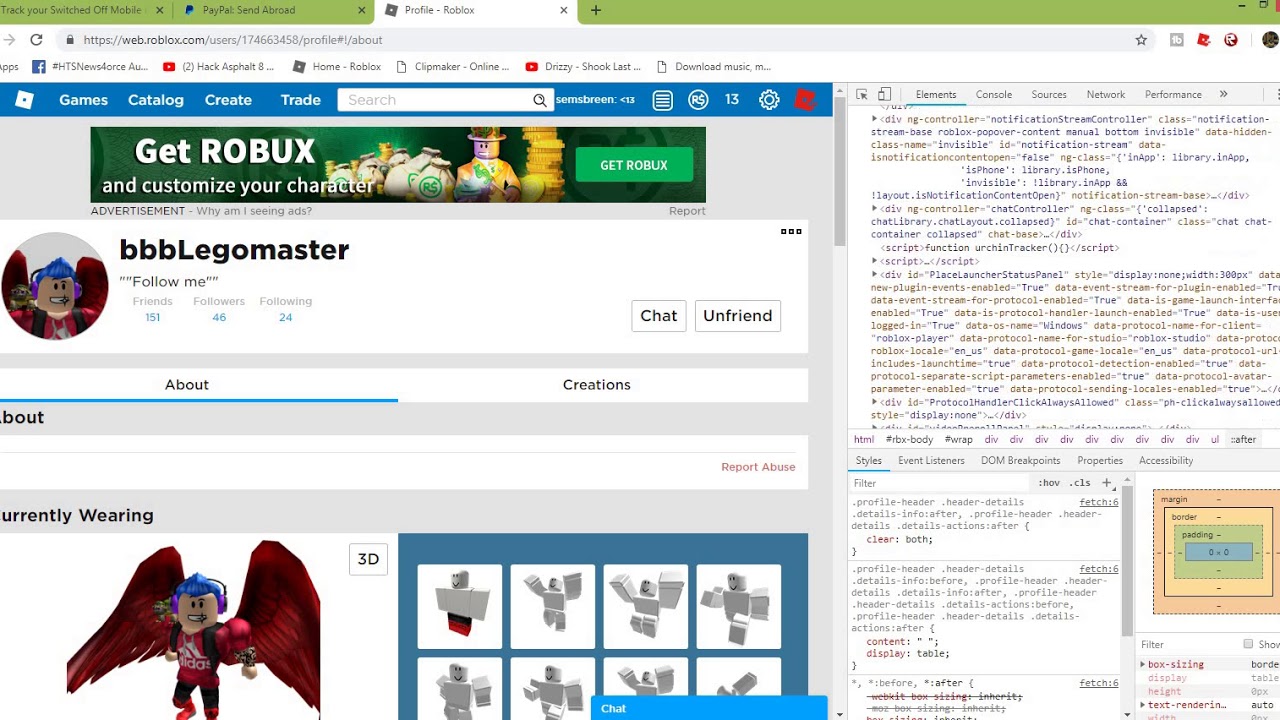The image size is (1280, 720).
Task: Show more DevTools tabs with chevron
Action: click(1223, 94)
